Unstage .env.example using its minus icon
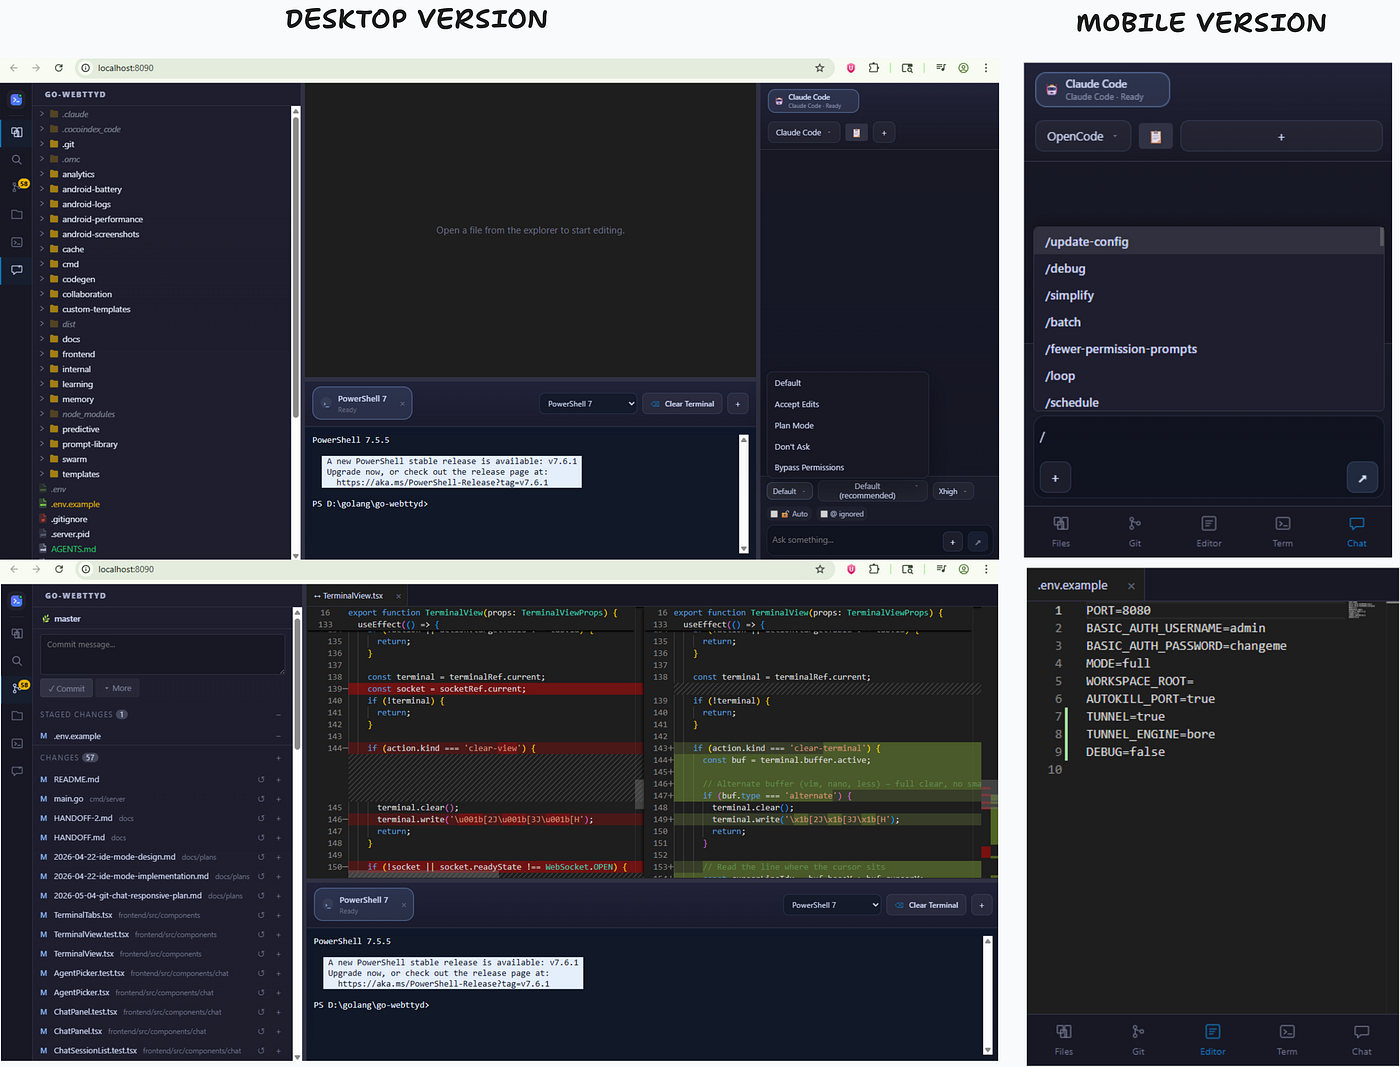This screenshot has height=1067, width=1400. coord(278,736)
